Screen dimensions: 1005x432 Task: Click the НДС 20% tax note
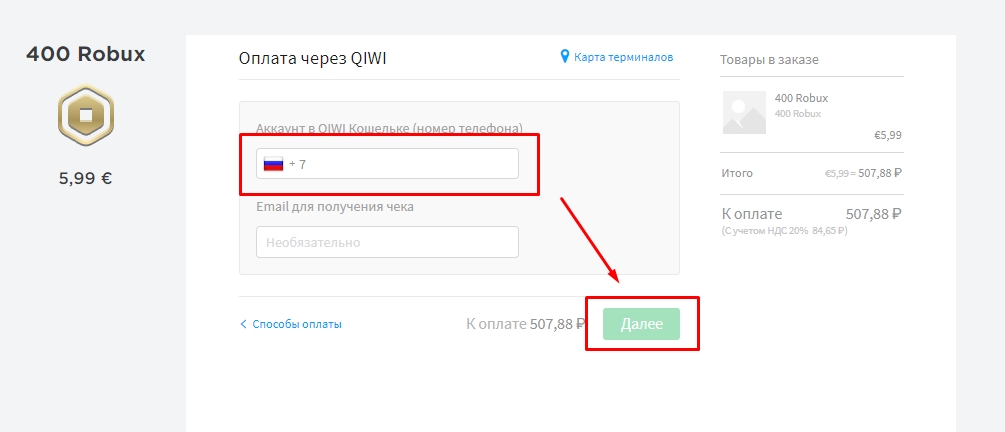tap(784, 230)
